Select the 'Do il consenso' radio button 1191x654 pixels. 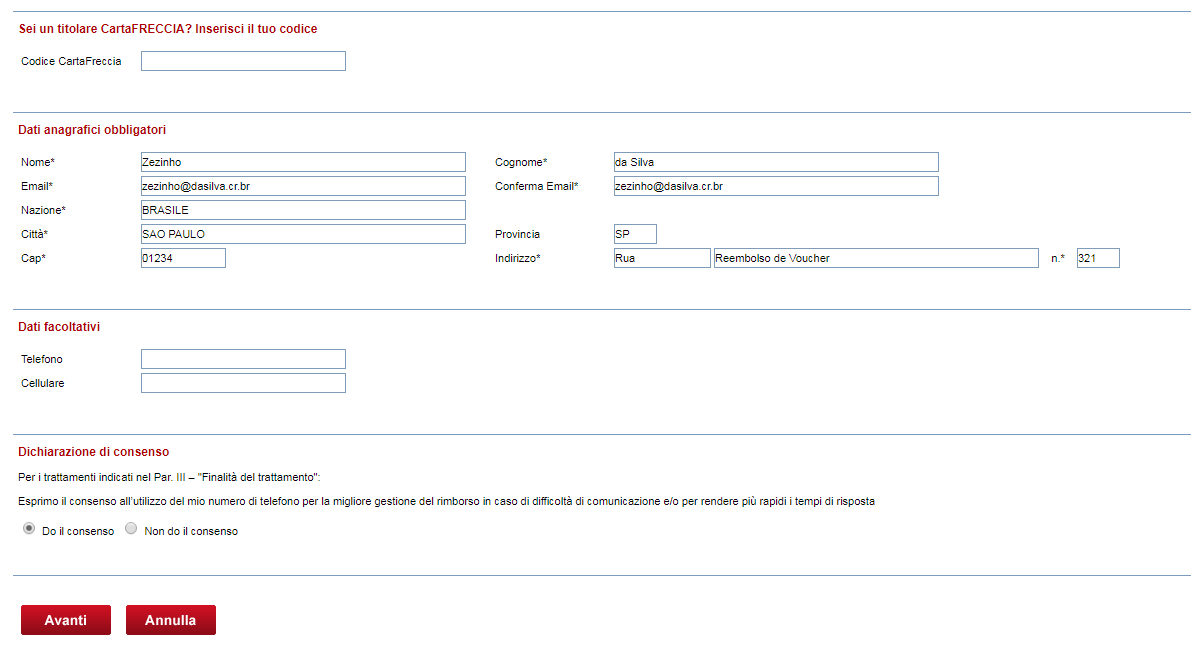(x=29, y=529)
